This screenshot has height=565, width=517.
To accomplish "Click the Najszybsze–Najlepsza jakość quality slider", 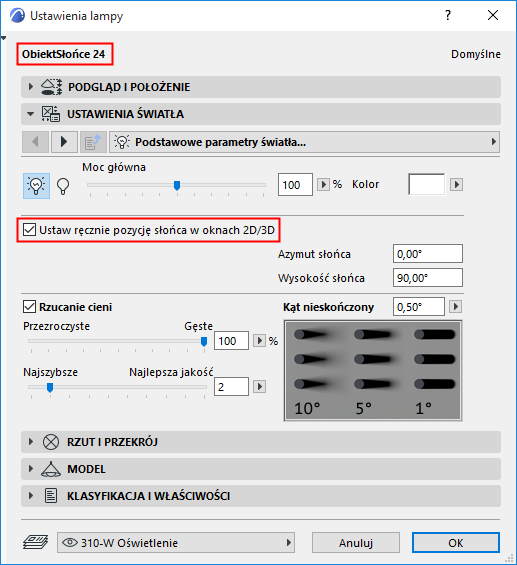I will tap(117, 387).
